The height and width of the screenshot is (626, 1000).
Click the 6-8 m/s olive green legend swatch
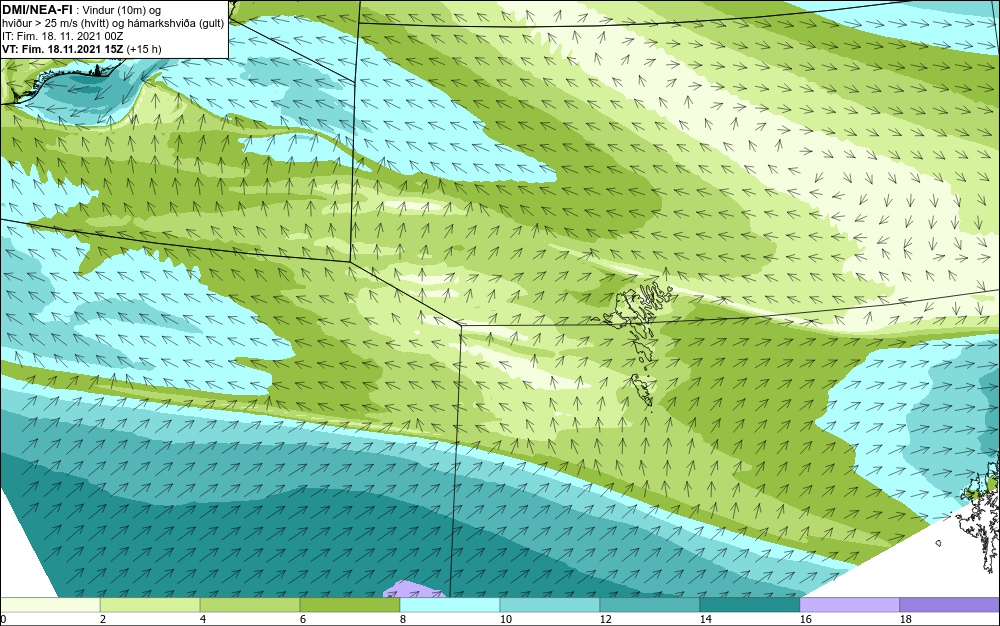(x=350, y=604)
